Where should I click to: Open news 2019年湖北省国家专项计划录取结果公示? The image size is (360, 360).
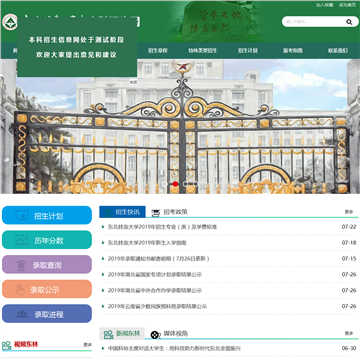(x=155, y=275)
